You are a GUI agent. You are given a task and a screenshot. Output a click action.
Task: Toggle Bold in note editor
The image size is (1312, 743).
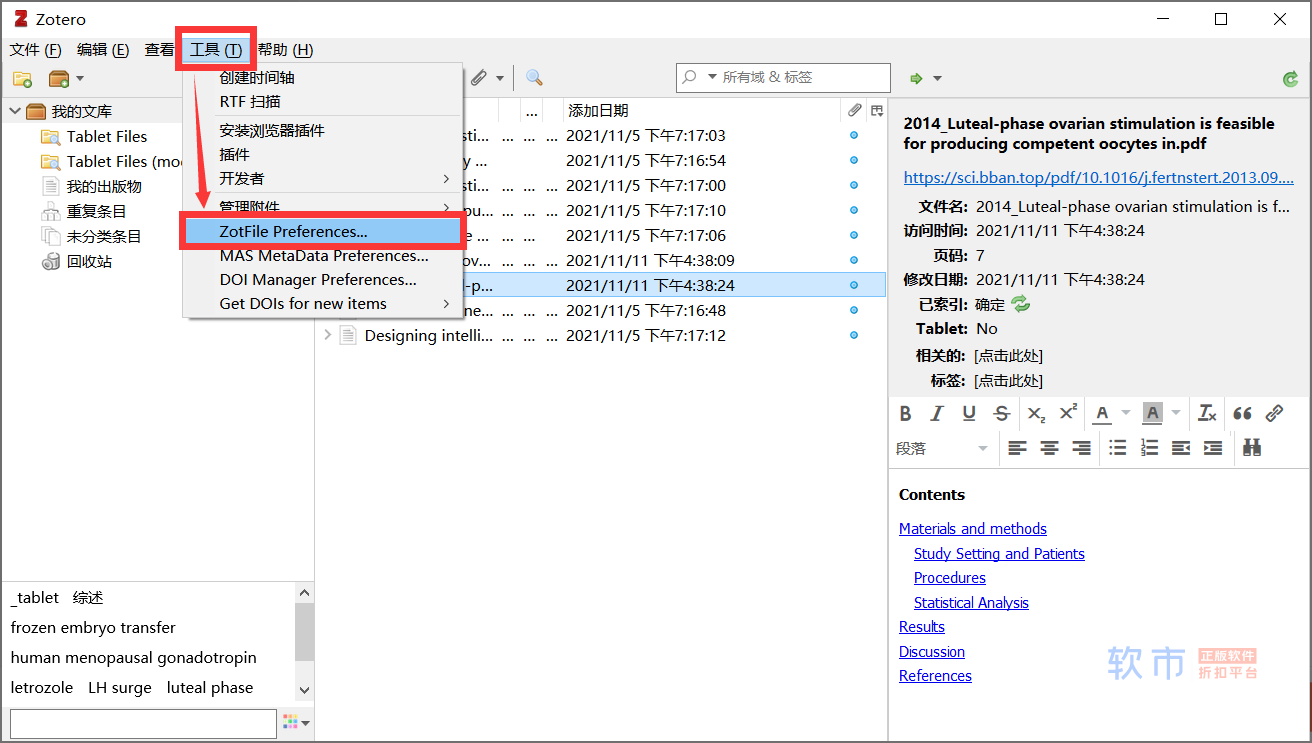point(905,413)
